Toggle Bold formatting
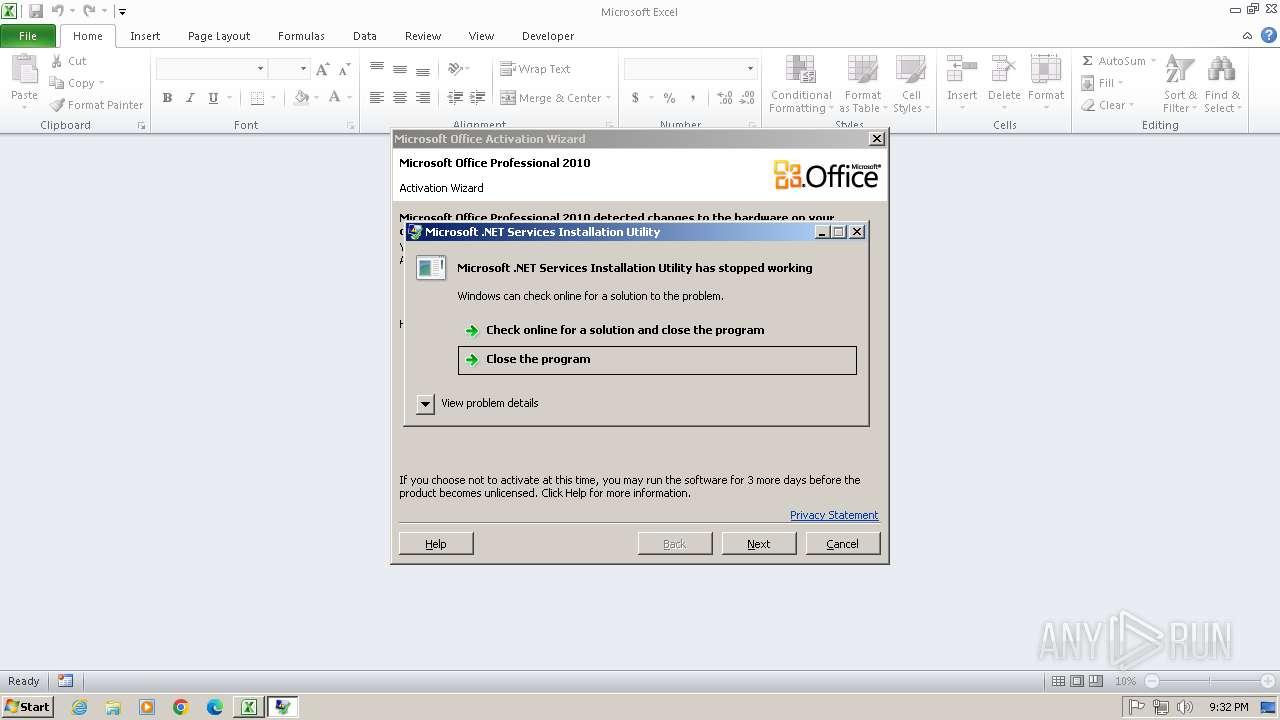The width and height of the screenshot is (1280, 720). coord(167,98)
